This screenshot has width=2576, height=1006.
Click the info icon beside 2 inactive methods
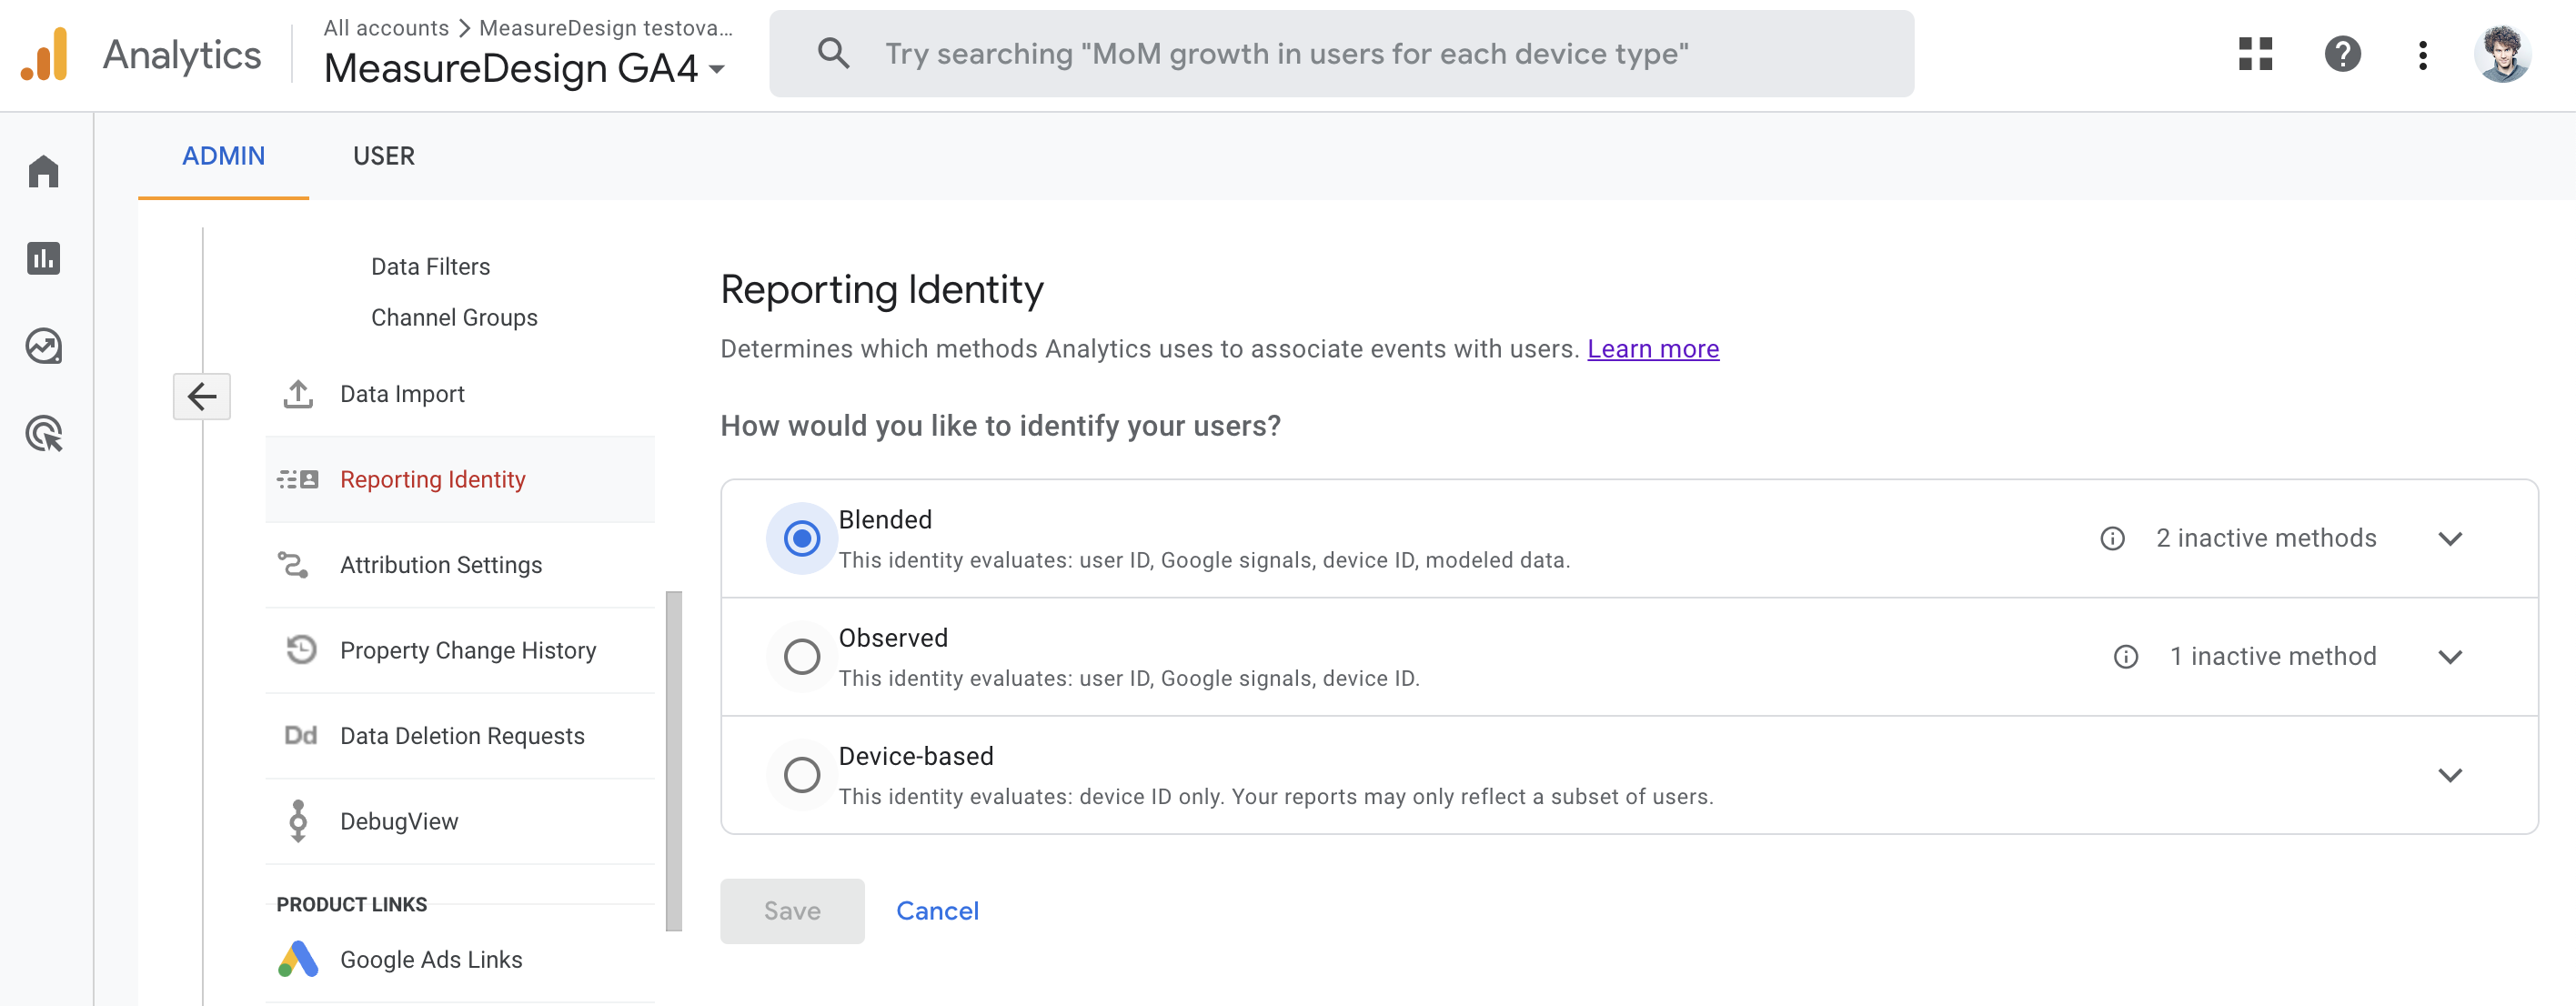(x=2112, y=539)
